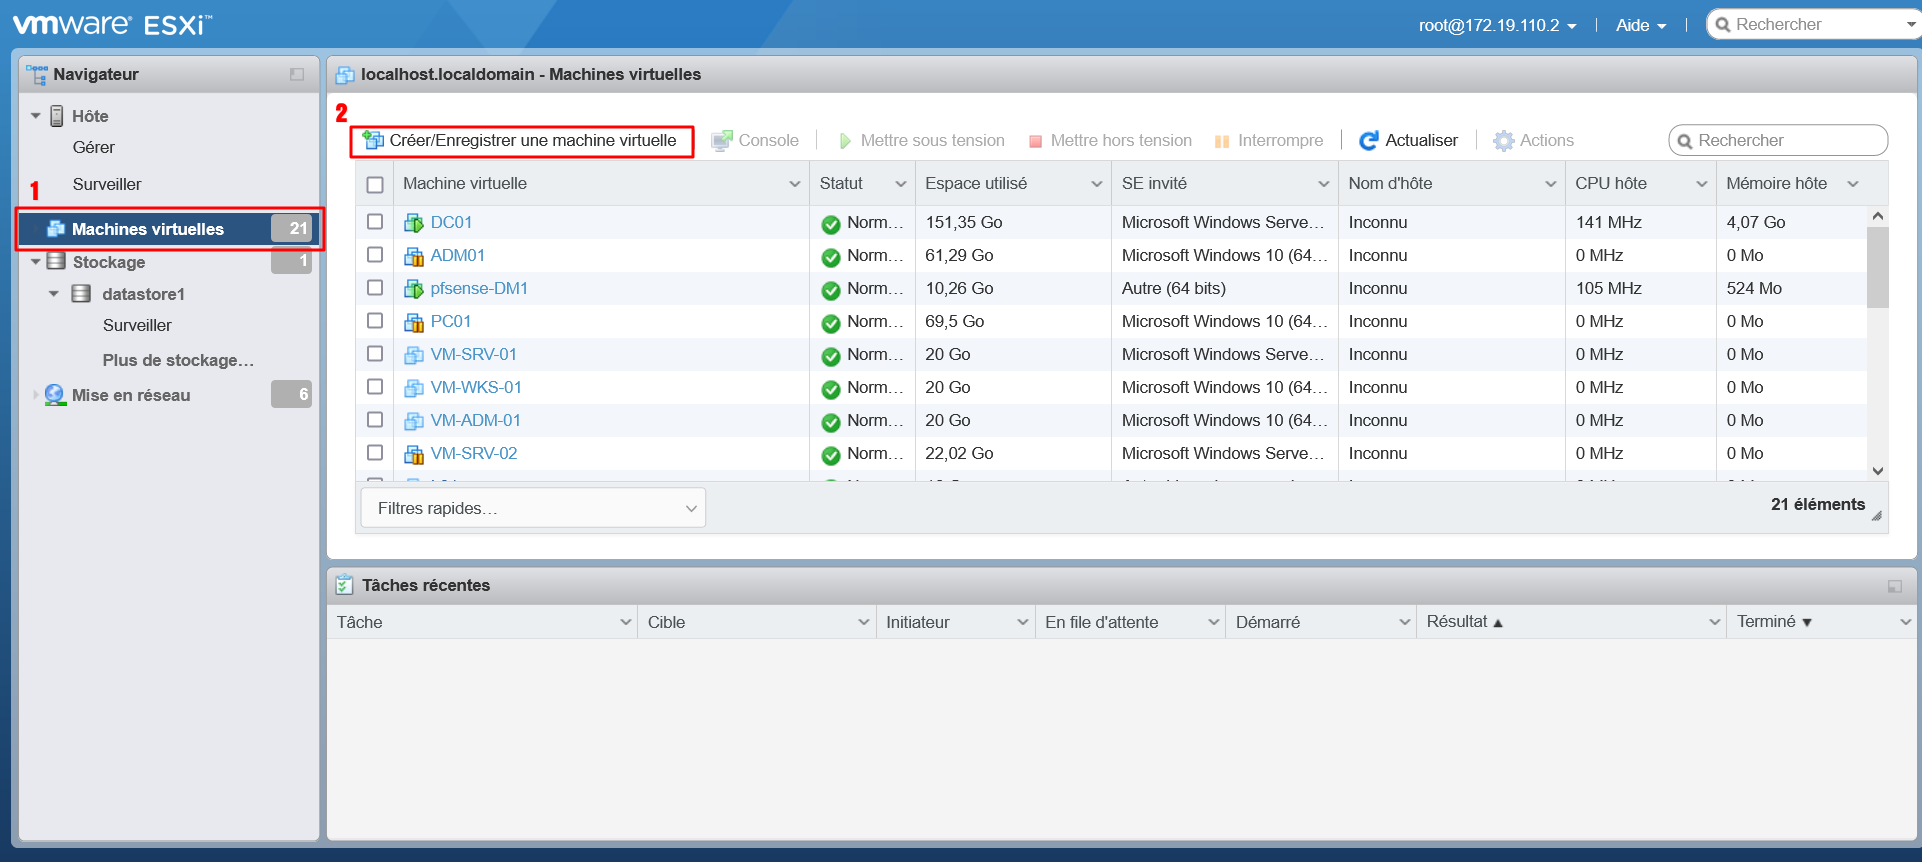Open the Filtres rapides dropdown
Image resolution: width=1922 pixels, height=862 pixels.
[x=531, y=508]
